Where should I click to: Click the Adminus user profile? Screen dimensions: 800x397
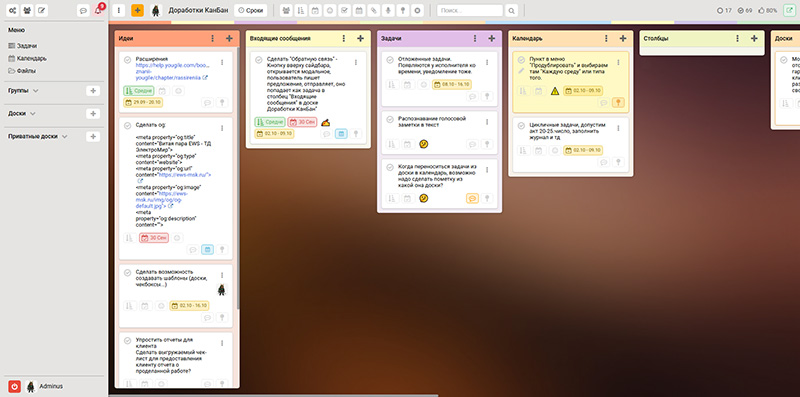[x=45, y=386]
